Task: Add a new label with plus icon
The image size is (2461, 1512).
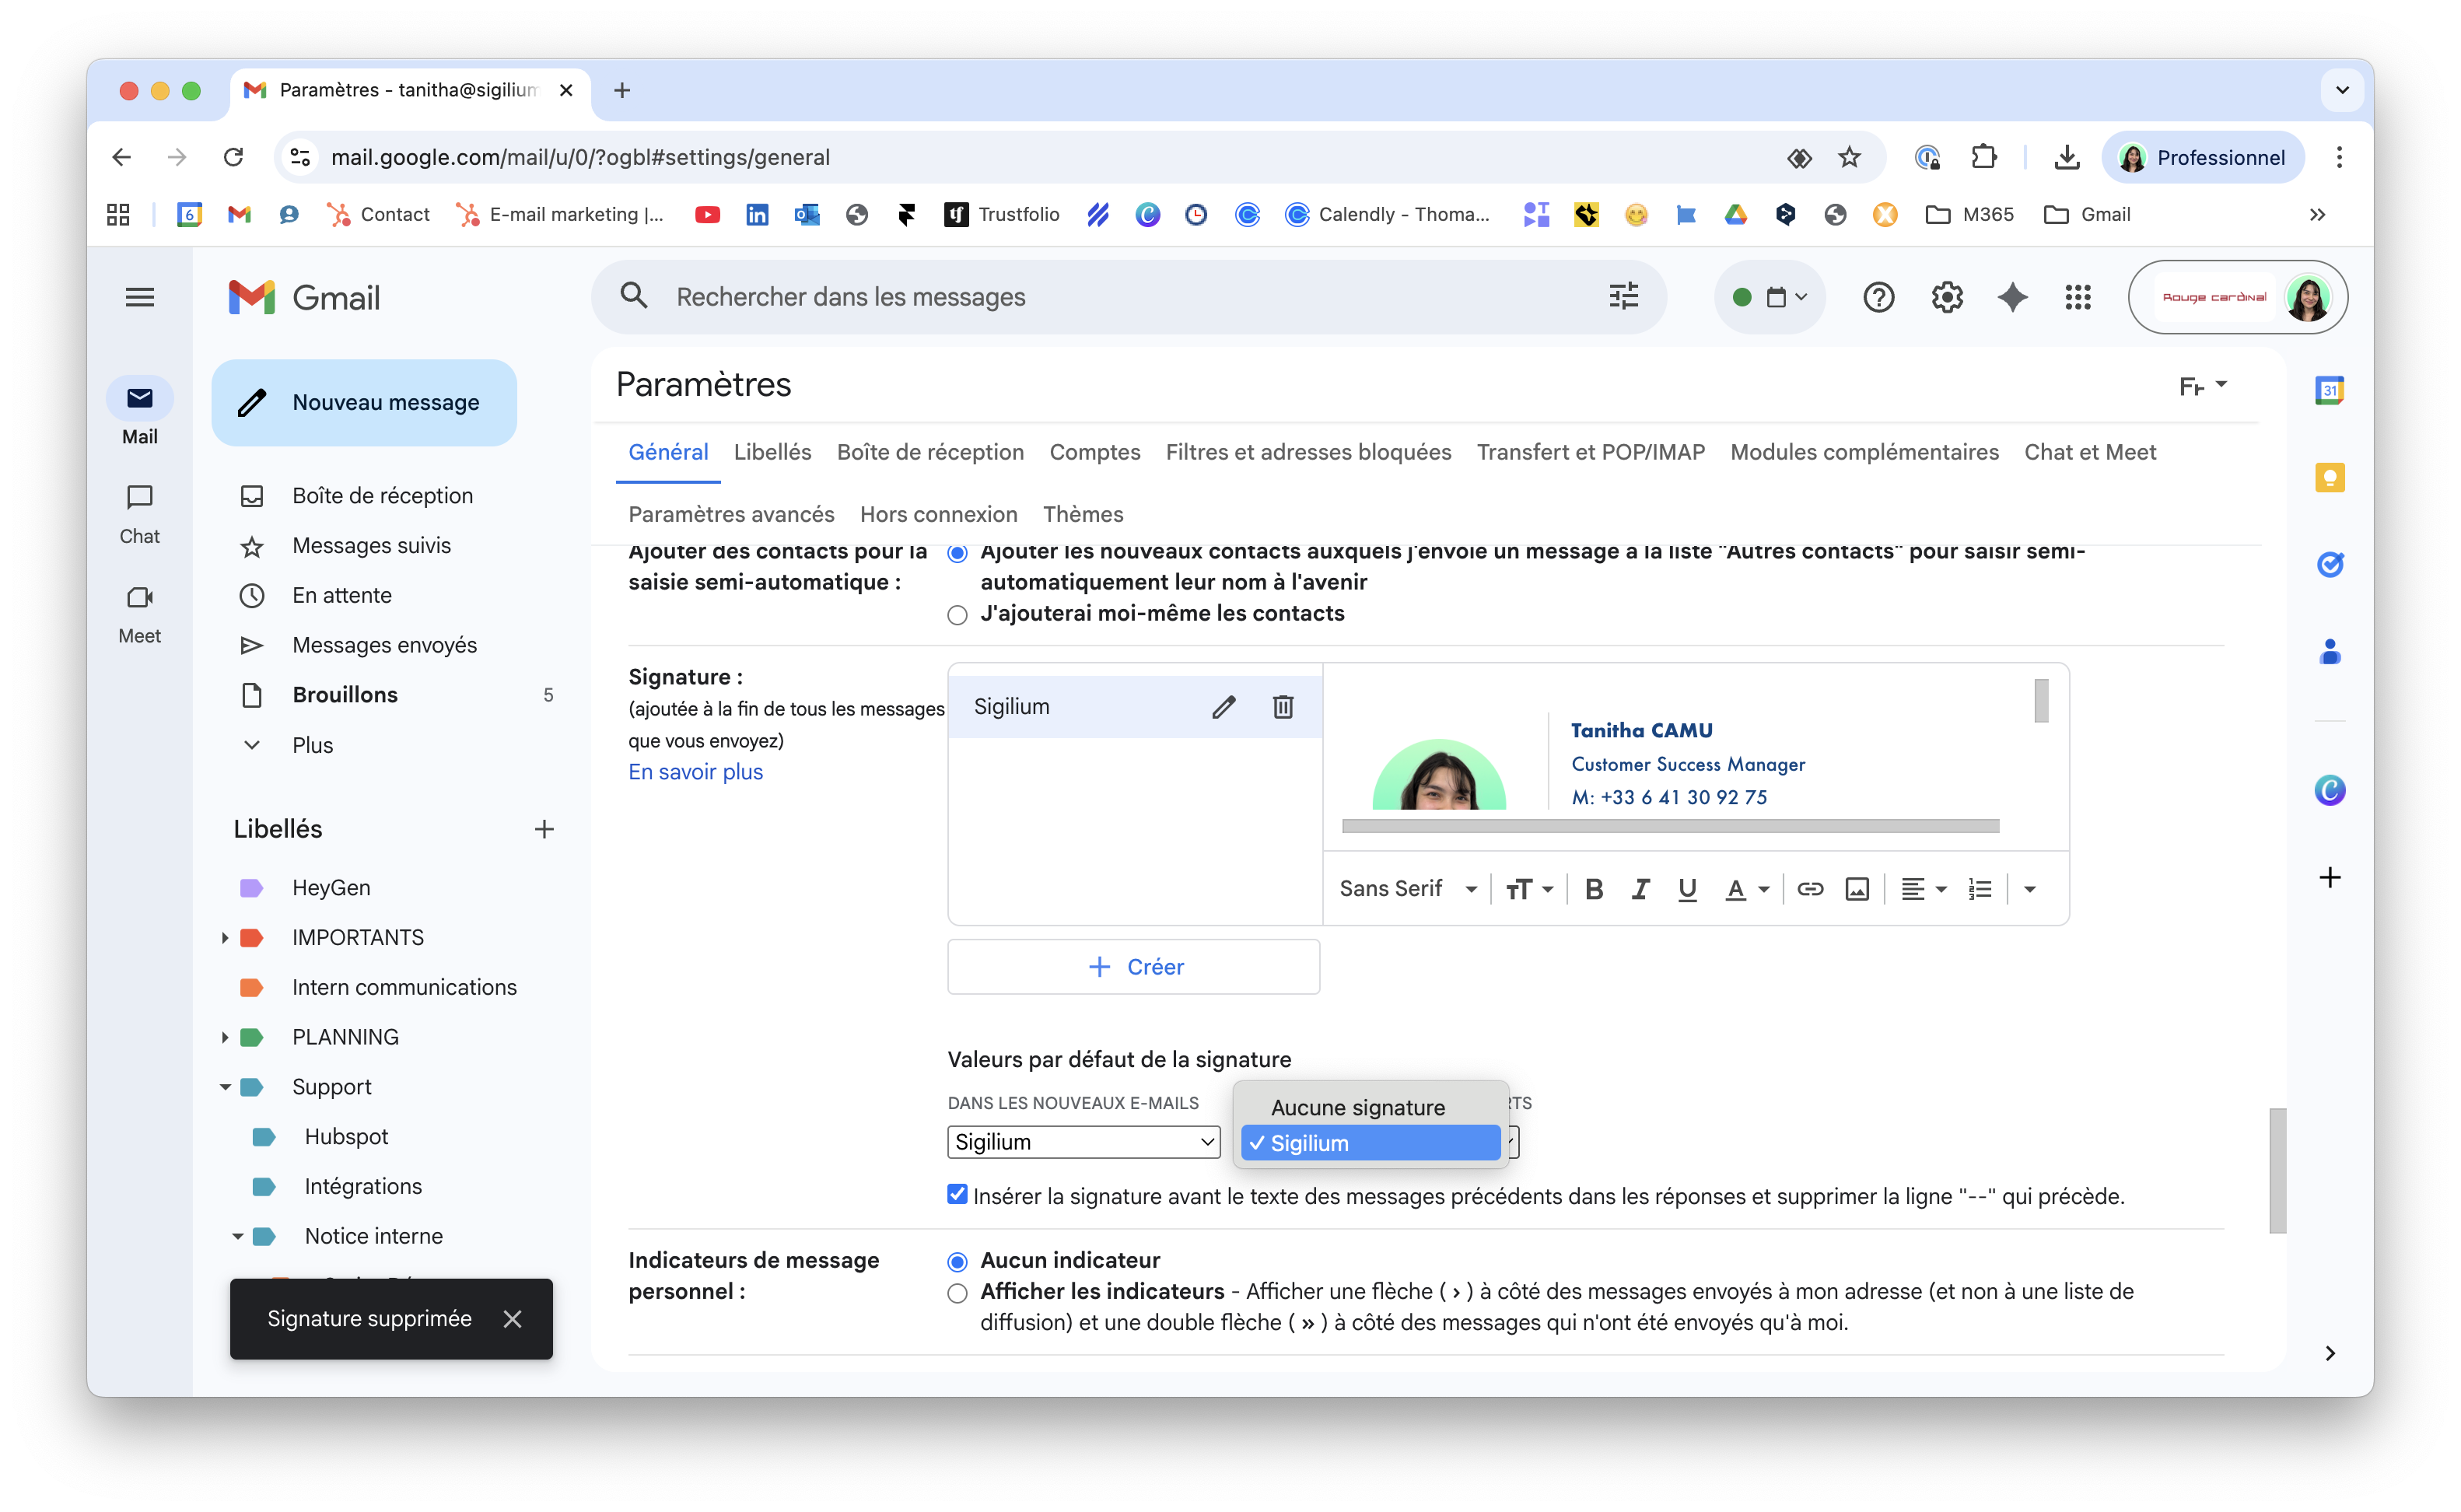Action: 544,829
